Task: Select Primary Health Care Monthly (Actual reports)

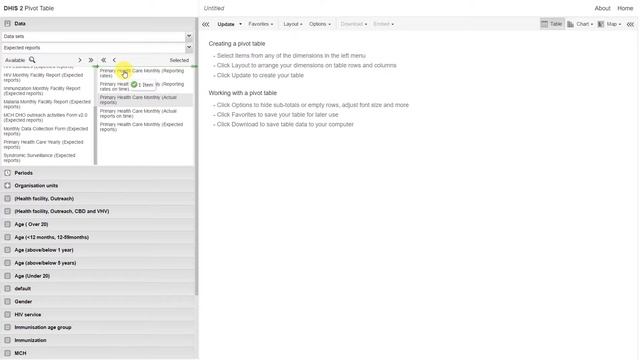Action: point(145,100)
